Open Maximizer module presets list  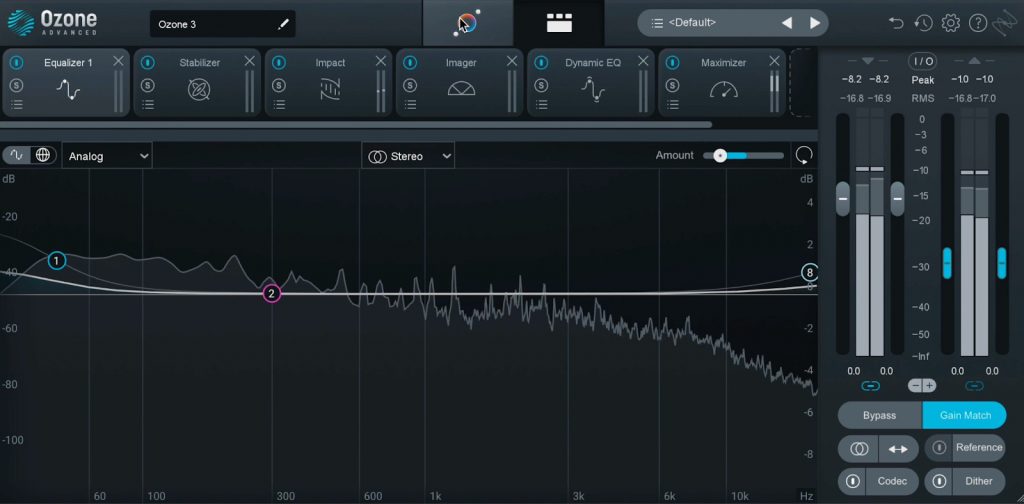point(673,104)
